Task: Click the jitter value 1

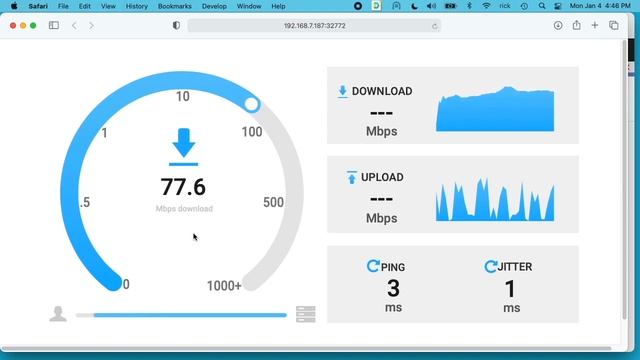Action: coord(510,289)
